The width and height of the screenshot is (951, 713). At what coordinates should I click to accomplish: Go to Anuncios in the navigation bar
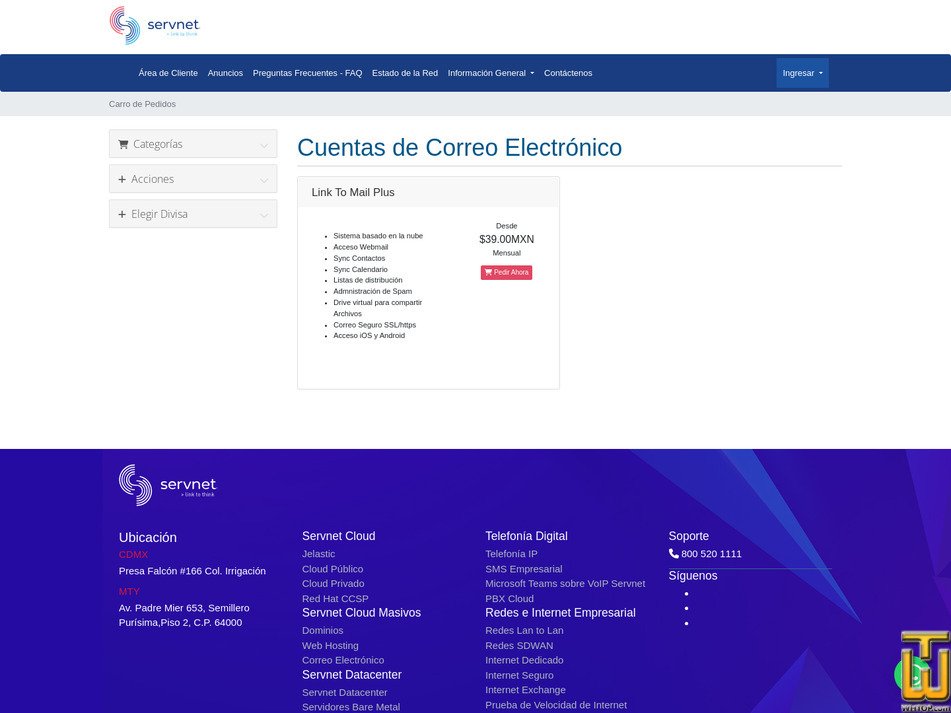(x=225, y=73)
